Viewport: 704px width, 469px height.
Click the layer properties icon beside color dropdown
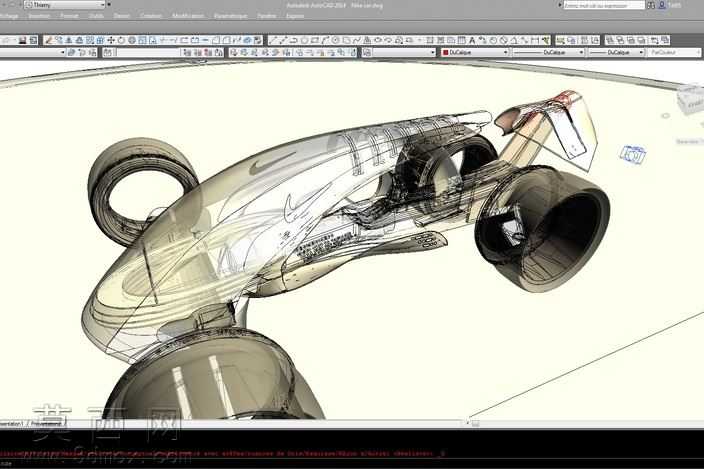click(367, 53)
